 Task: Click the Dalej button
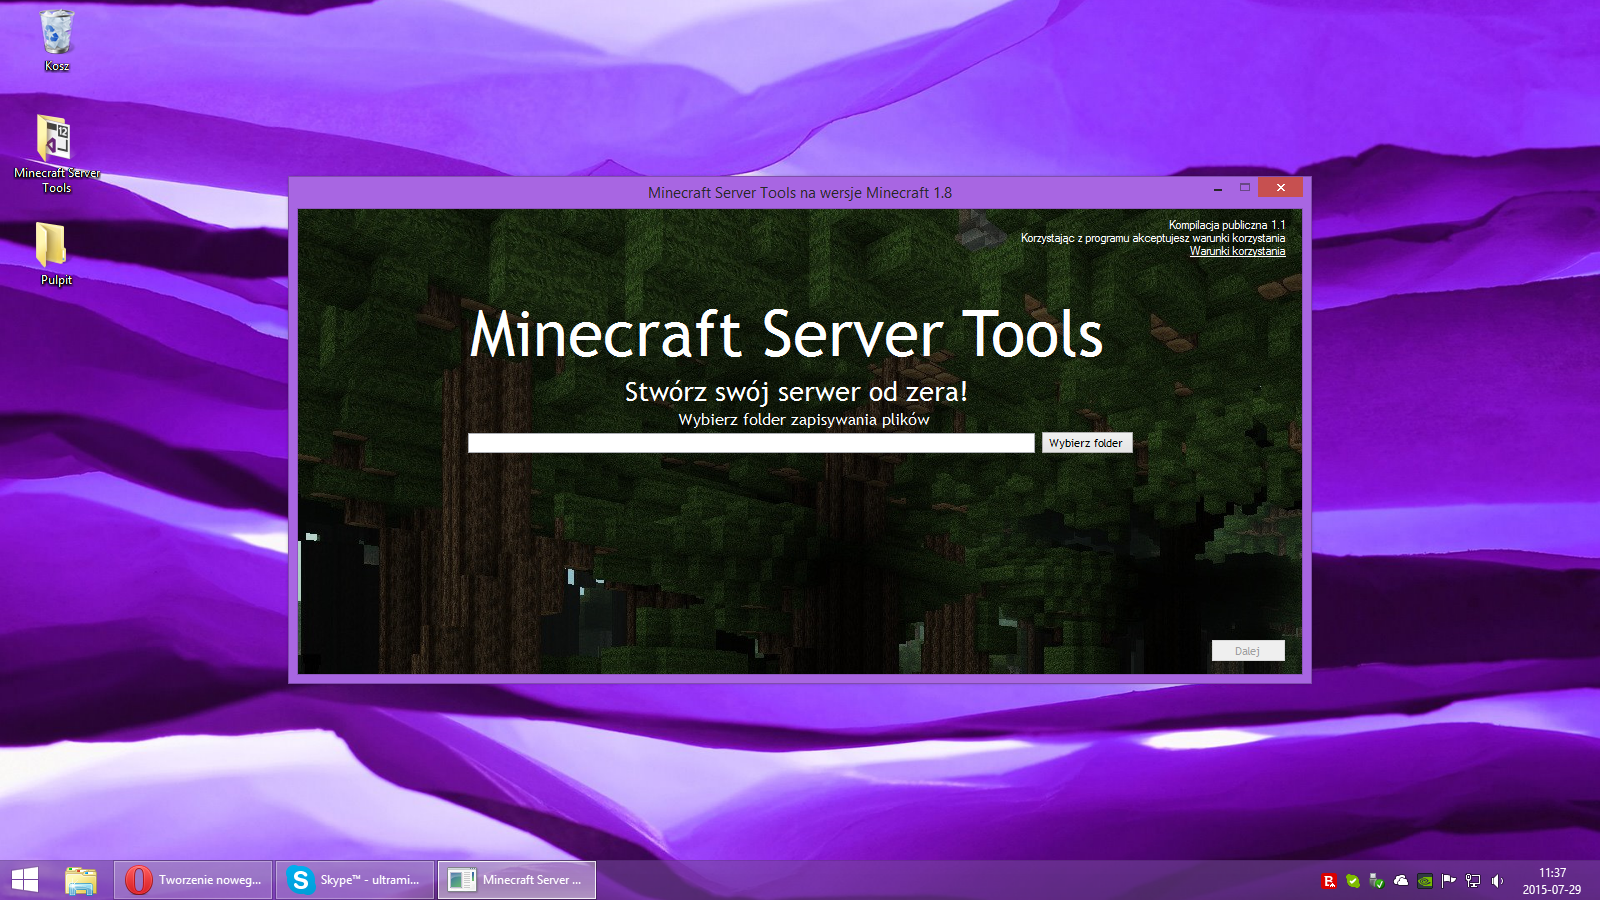(1248, 651)
